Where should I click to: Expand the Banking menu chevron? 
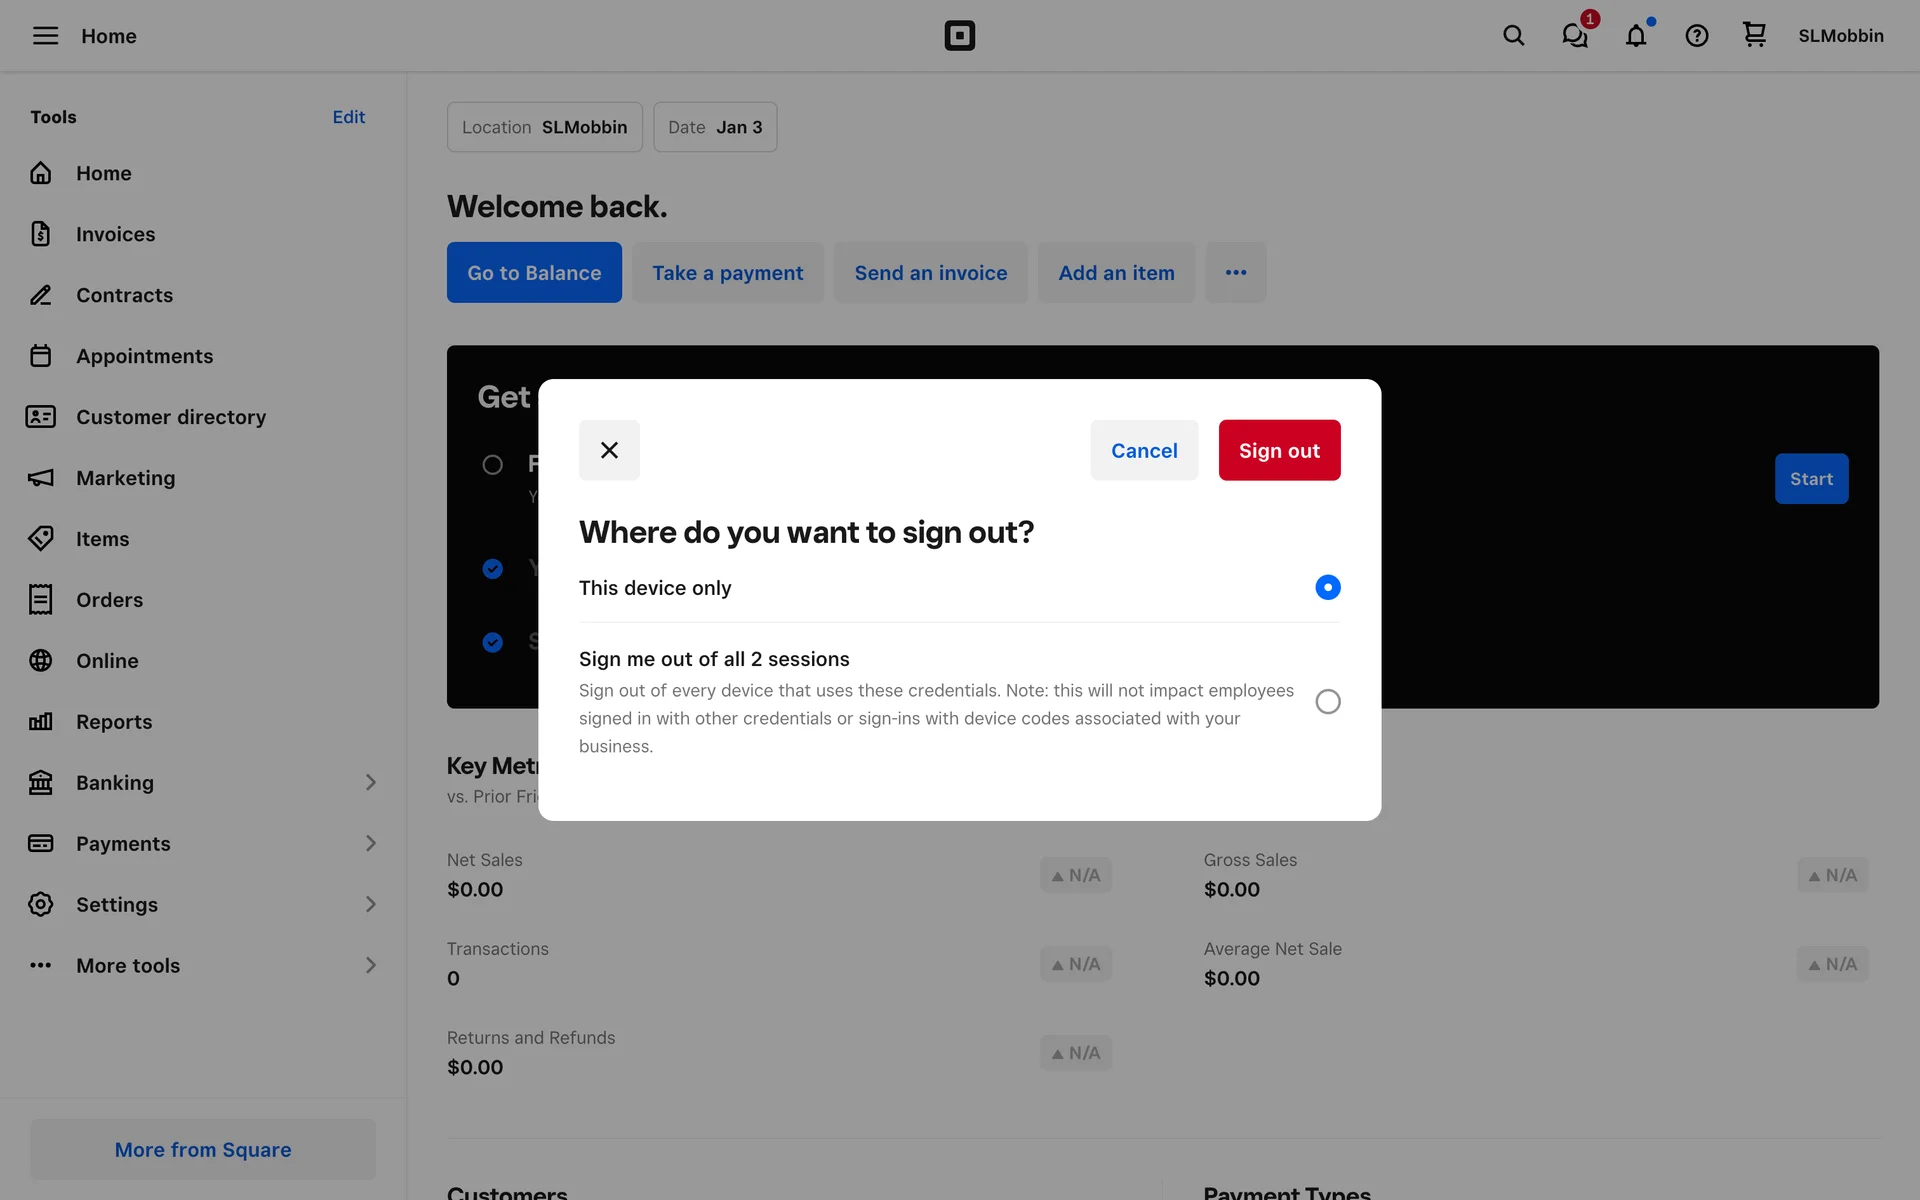tap(370, 783)
